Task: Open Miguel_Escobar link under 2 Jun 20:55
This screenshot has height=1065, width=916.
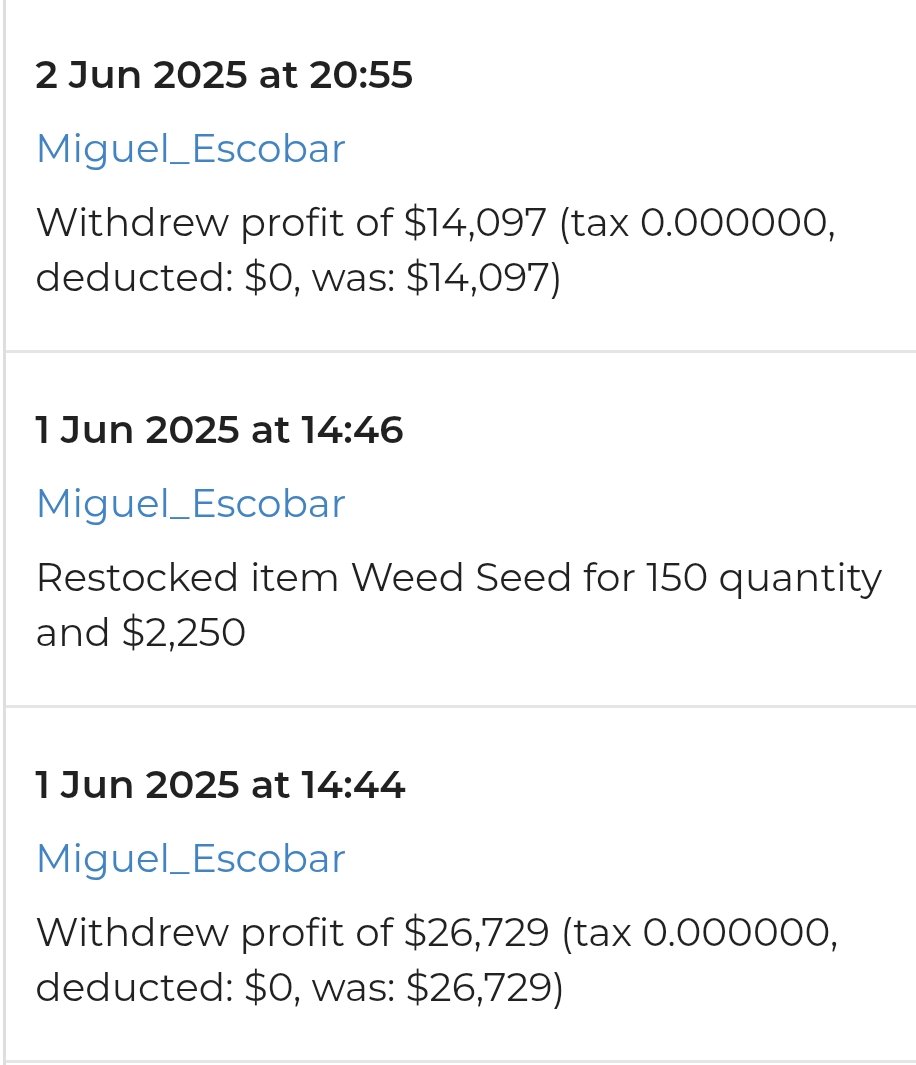Action: [x=191, y=149]
